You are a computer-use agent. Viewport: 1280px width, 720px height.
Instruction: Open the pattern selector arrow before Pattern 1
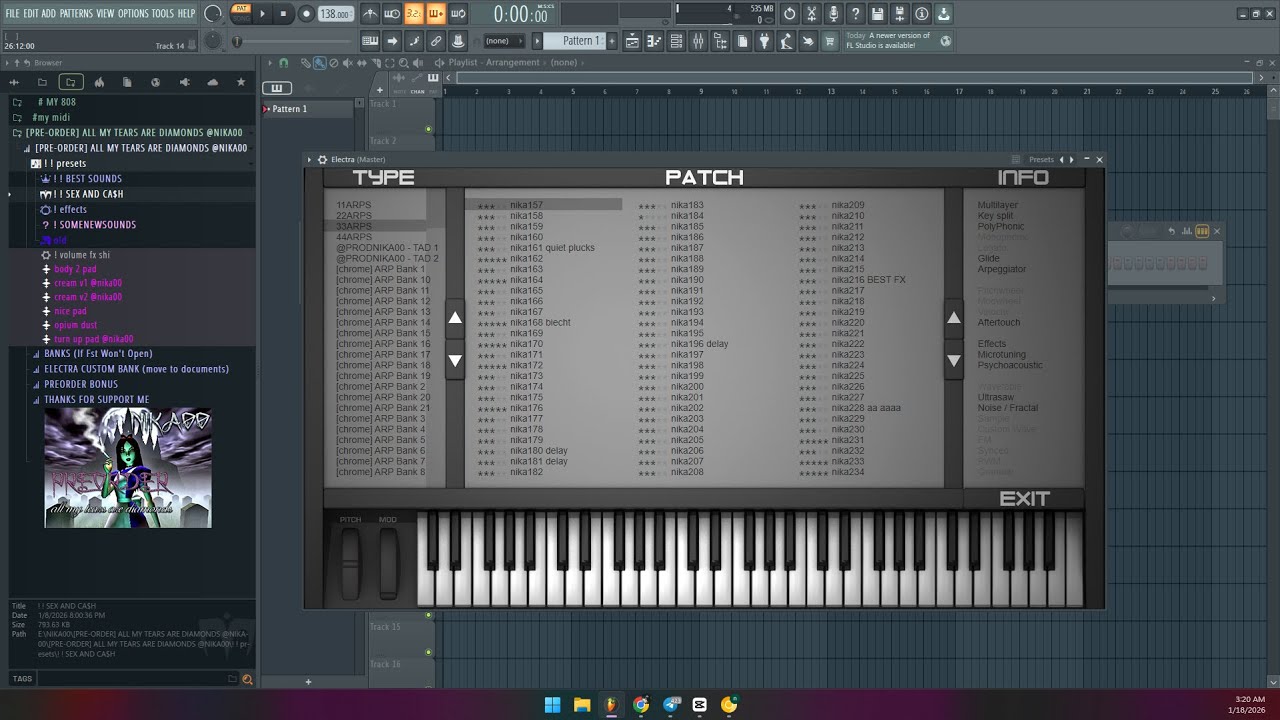pos(537,41)
